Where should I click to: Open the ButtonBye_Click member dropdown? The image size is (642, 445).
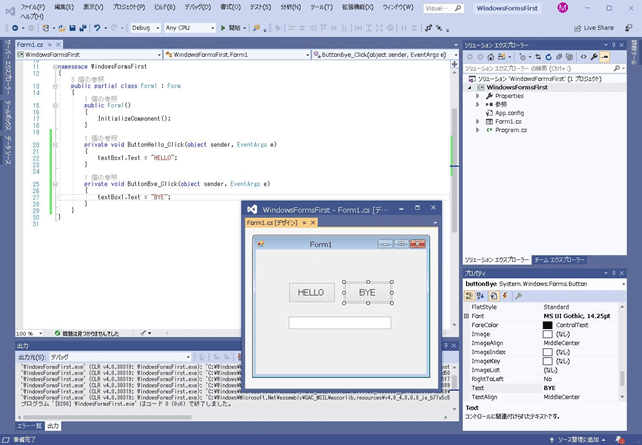(x=456, y=54)
